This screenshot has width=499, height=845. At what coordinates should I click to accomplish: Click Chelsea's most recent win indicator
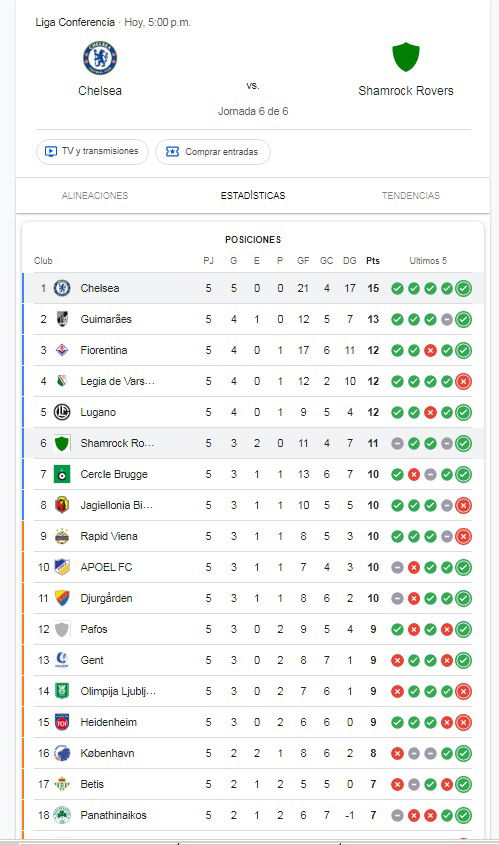(463, 288)
